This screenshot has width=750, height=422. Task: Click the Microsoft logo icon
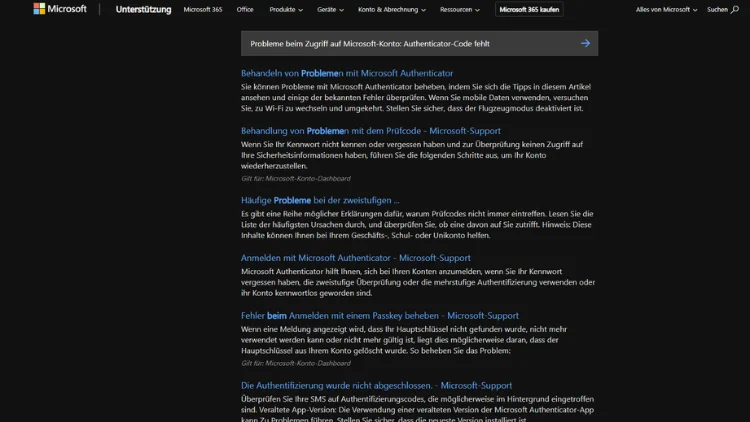[x=39, y=9]
